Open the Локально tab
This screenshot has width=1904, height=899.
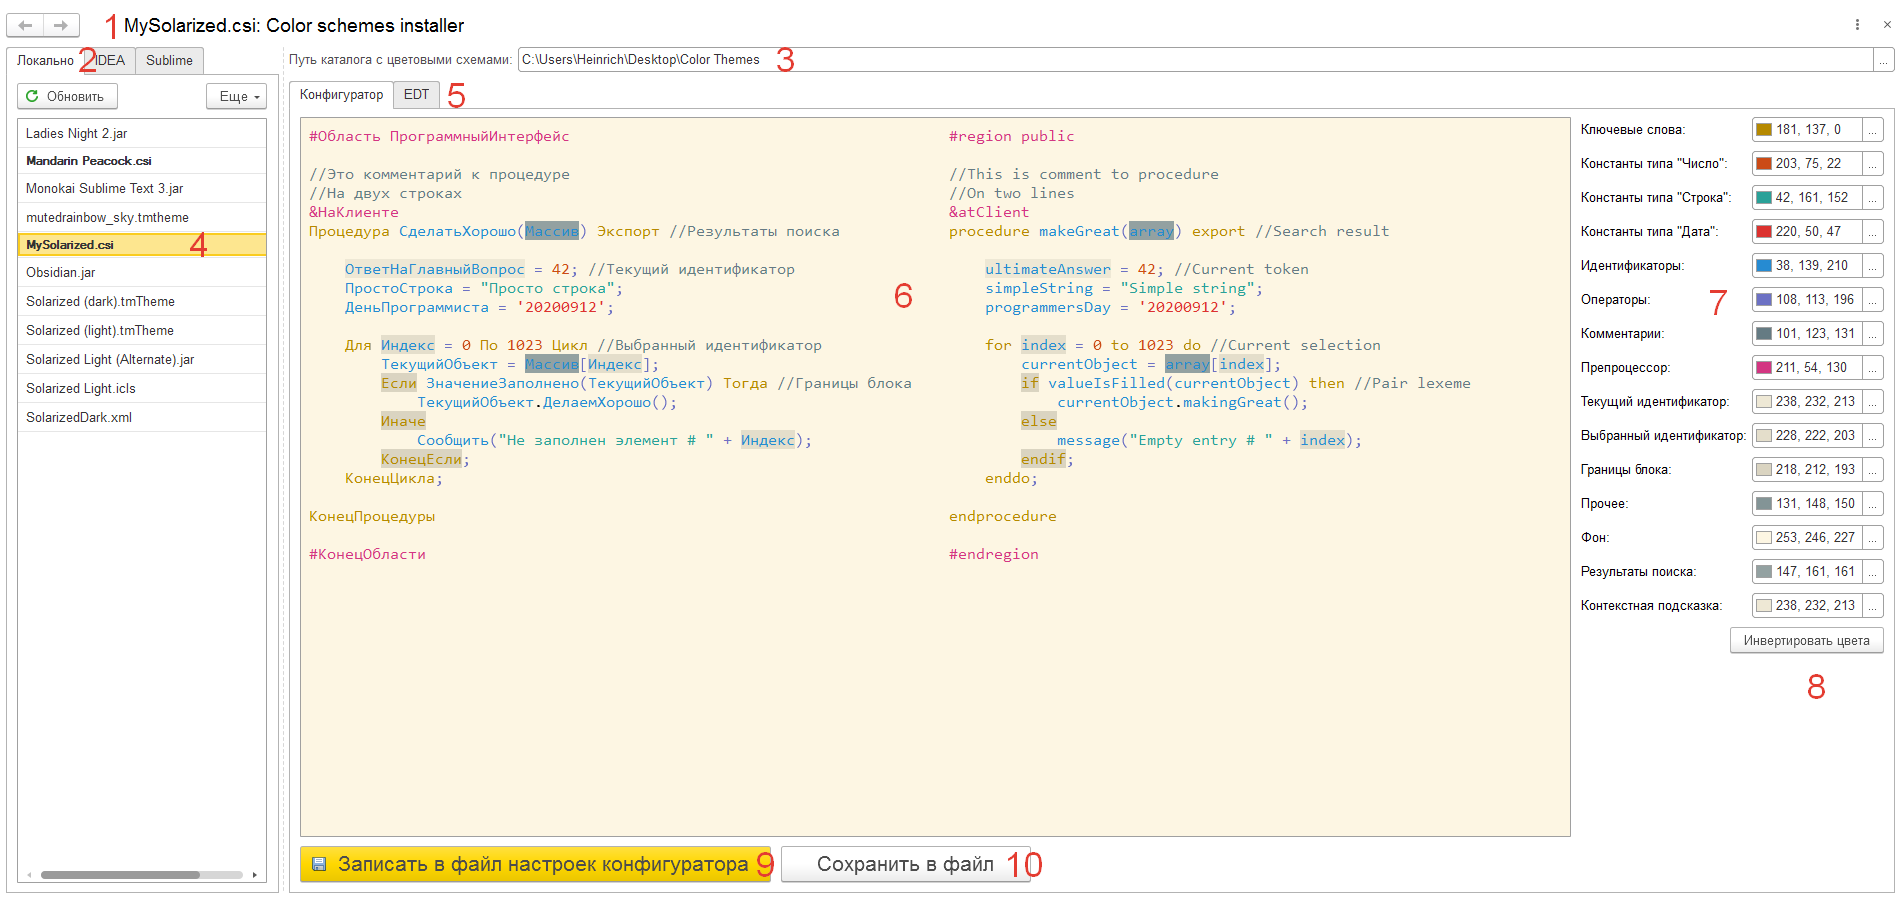pos(45,60)
